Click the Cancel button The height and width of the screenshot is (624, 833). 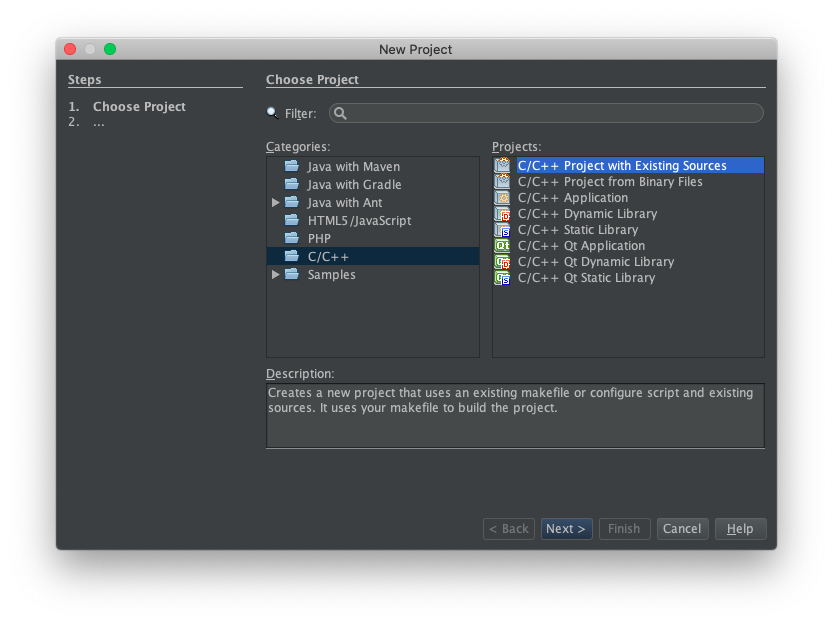coord(682,529)
